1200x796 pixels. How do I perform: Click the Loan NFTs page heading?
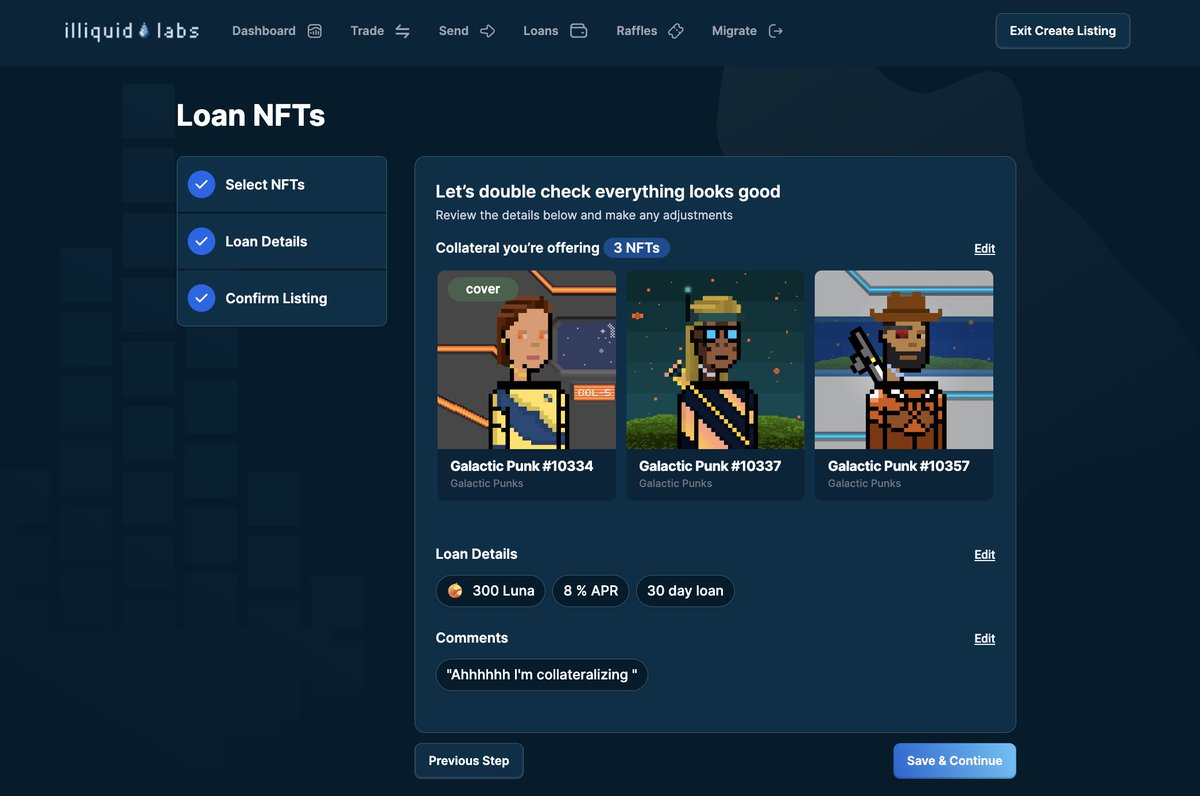251,115
